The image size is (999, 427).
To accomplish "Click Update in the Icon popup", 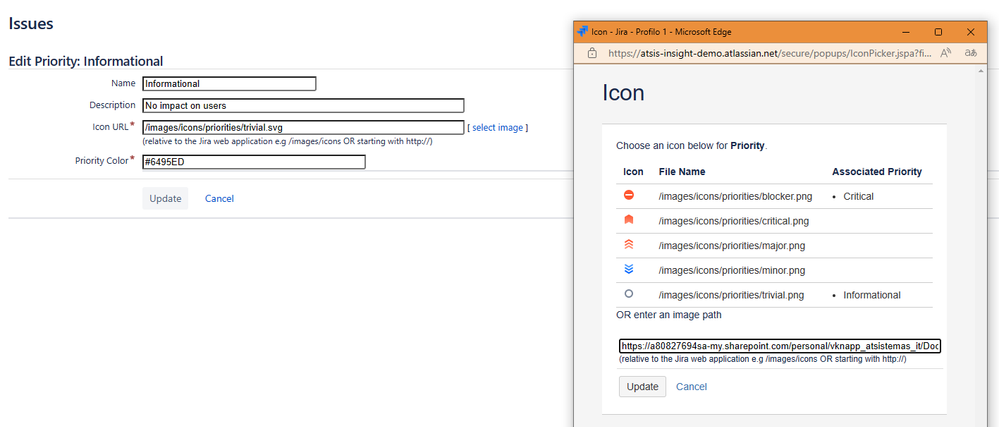I will pyautogui.click(x=642, y=386).
